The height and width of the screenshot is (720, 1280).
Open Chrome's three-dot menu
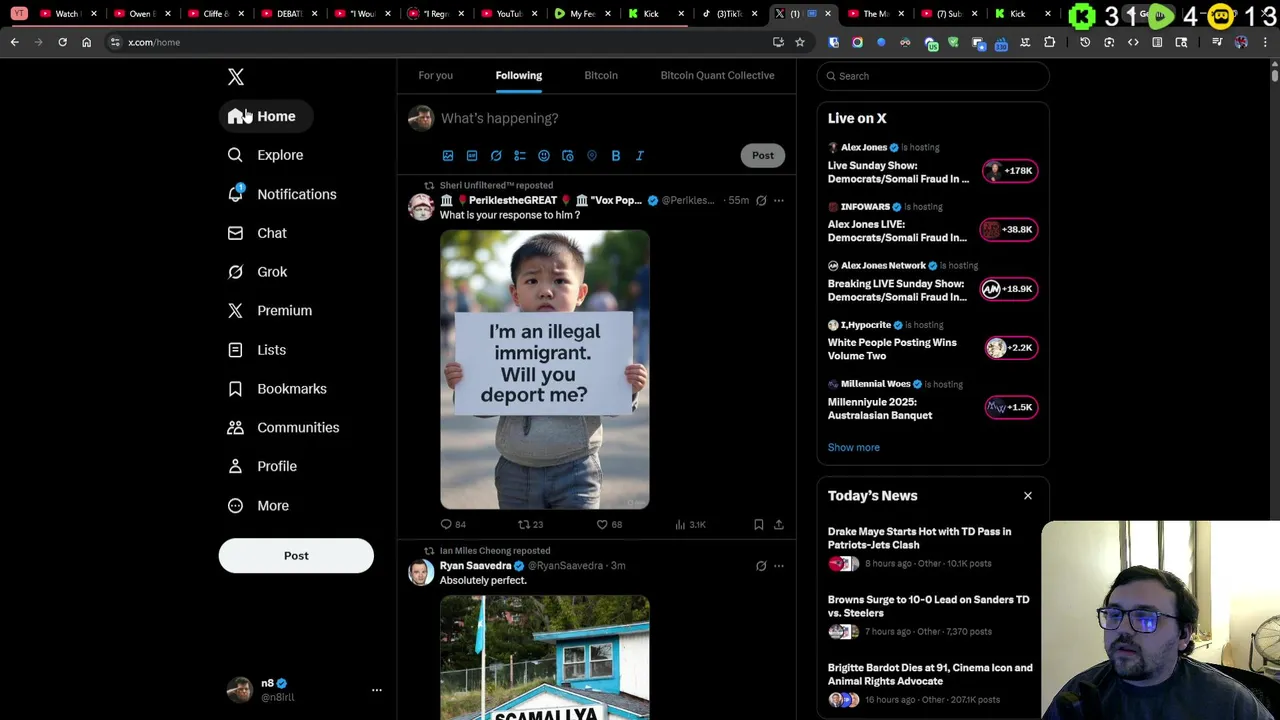[x=1265, y=42]
